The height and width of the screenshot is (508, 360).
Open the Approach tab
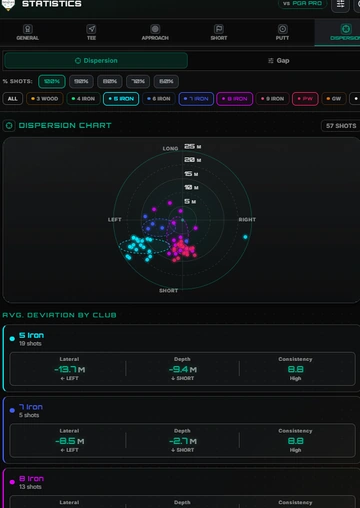[x=155, y=32]
